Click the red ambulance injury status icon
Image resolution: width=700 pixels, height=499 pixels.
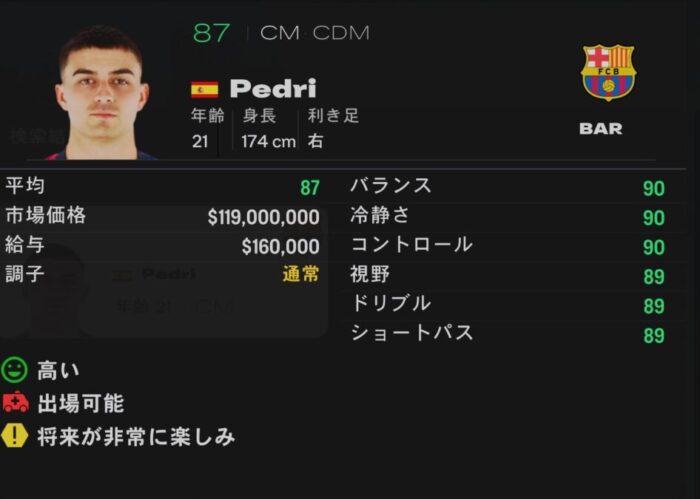[16, 402]
